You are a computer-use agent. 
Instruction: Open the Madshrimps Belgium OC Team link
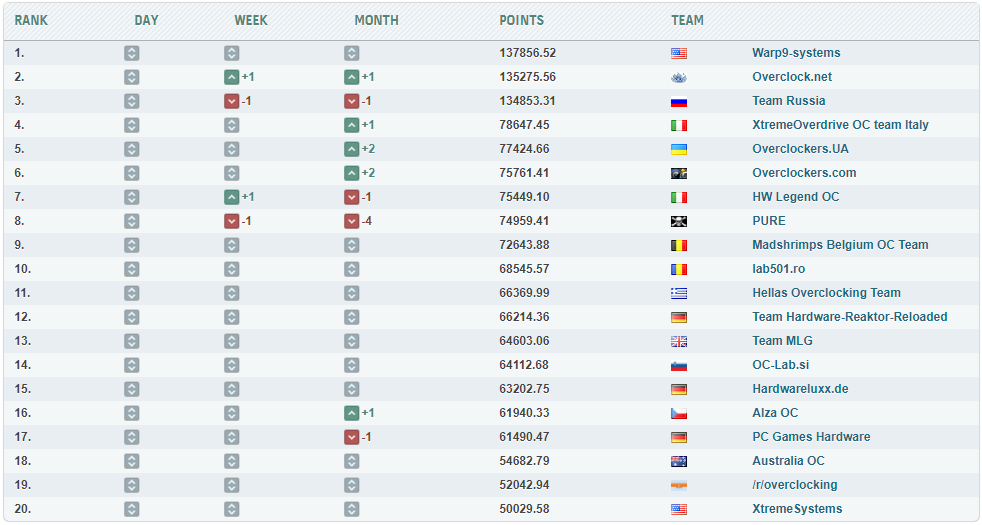[x=840, y=245]
